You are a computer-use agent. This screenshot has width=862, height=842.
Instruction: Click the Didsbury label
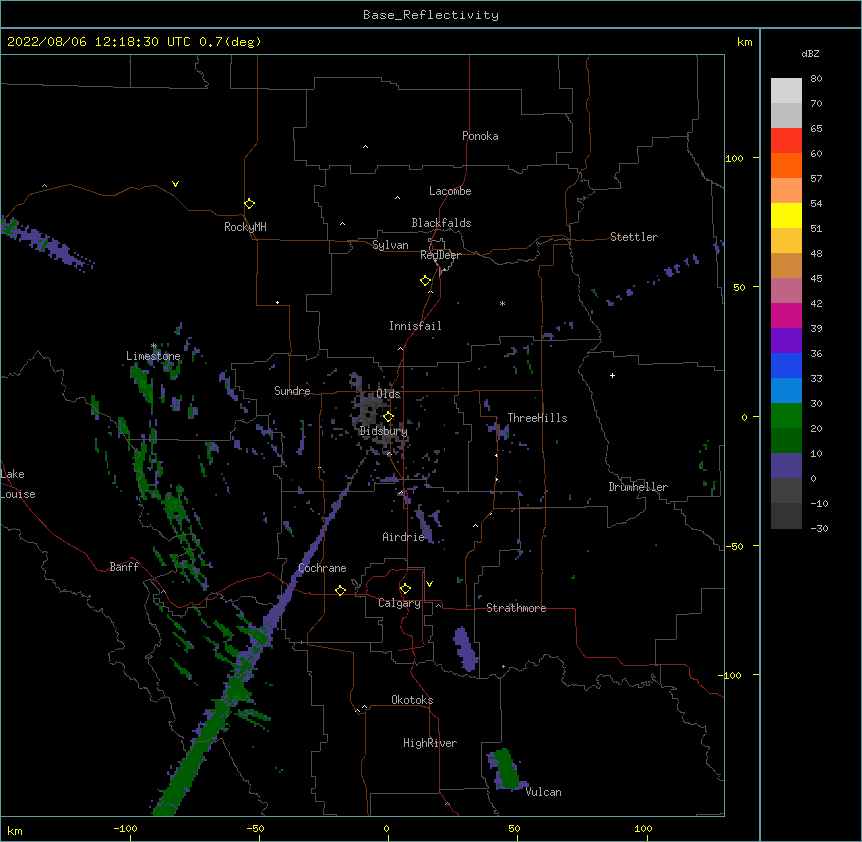[x=384, y=431]
